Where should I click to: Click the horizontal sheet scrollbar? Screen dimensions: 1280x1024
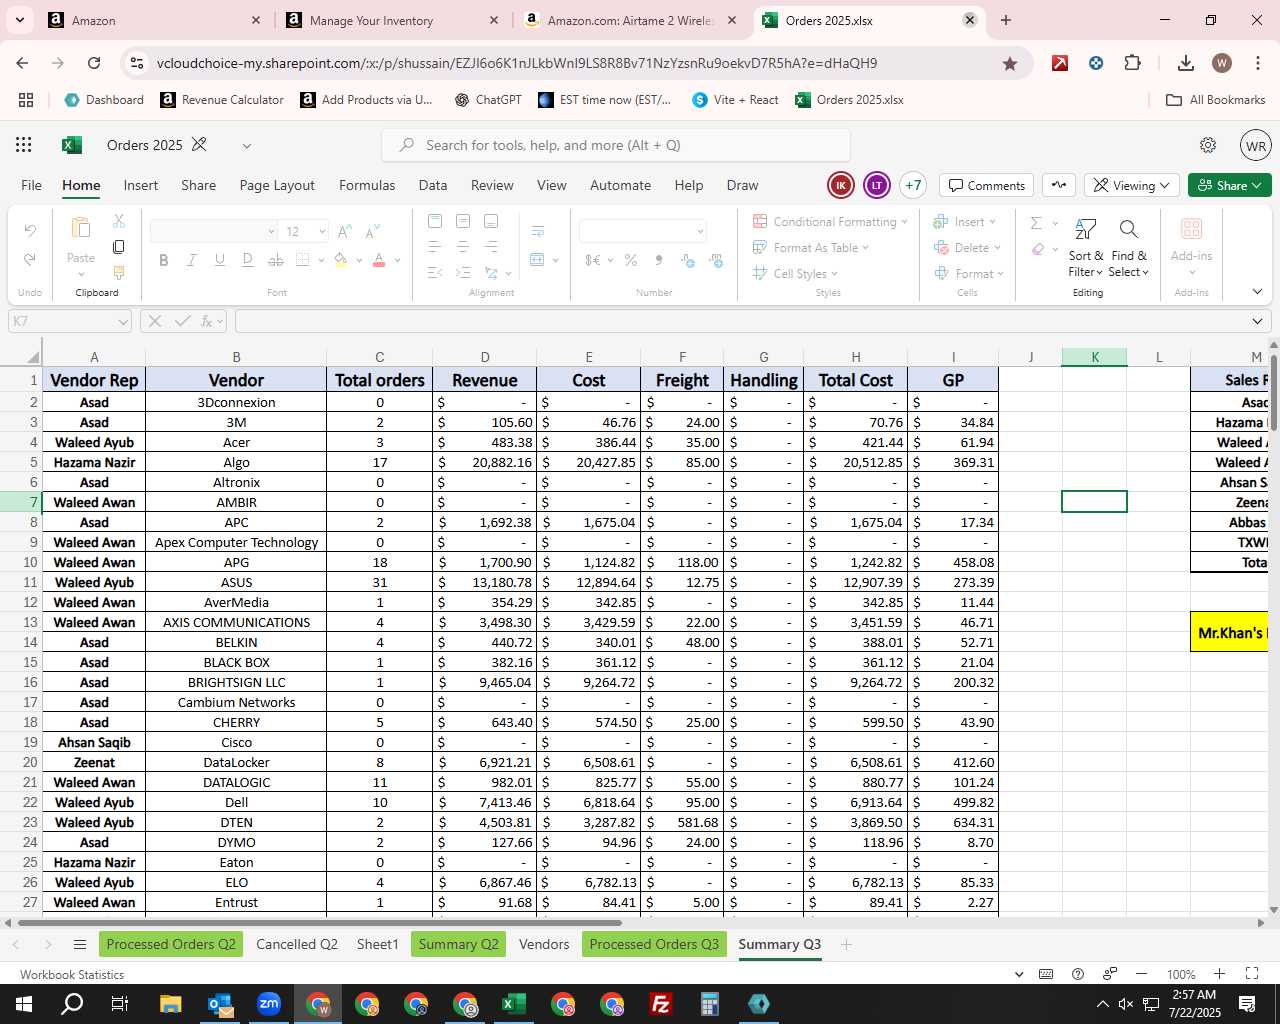point(320,922)
